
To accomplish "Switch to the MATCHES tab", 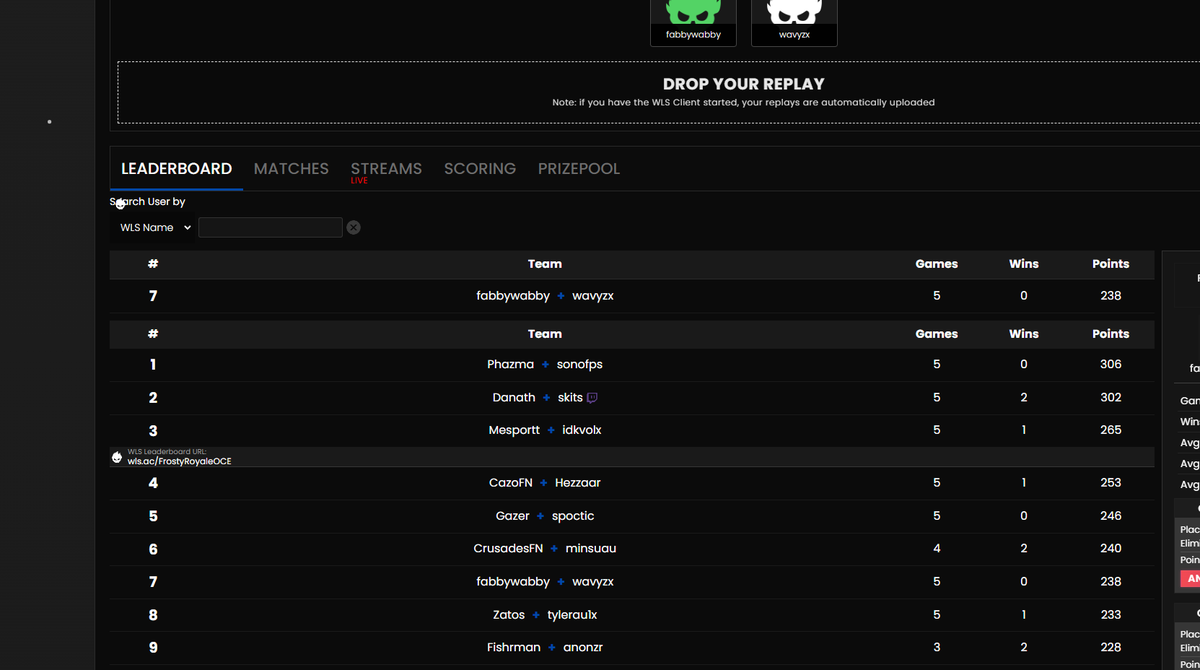I will pyautogui.click(x=291, y=169).
